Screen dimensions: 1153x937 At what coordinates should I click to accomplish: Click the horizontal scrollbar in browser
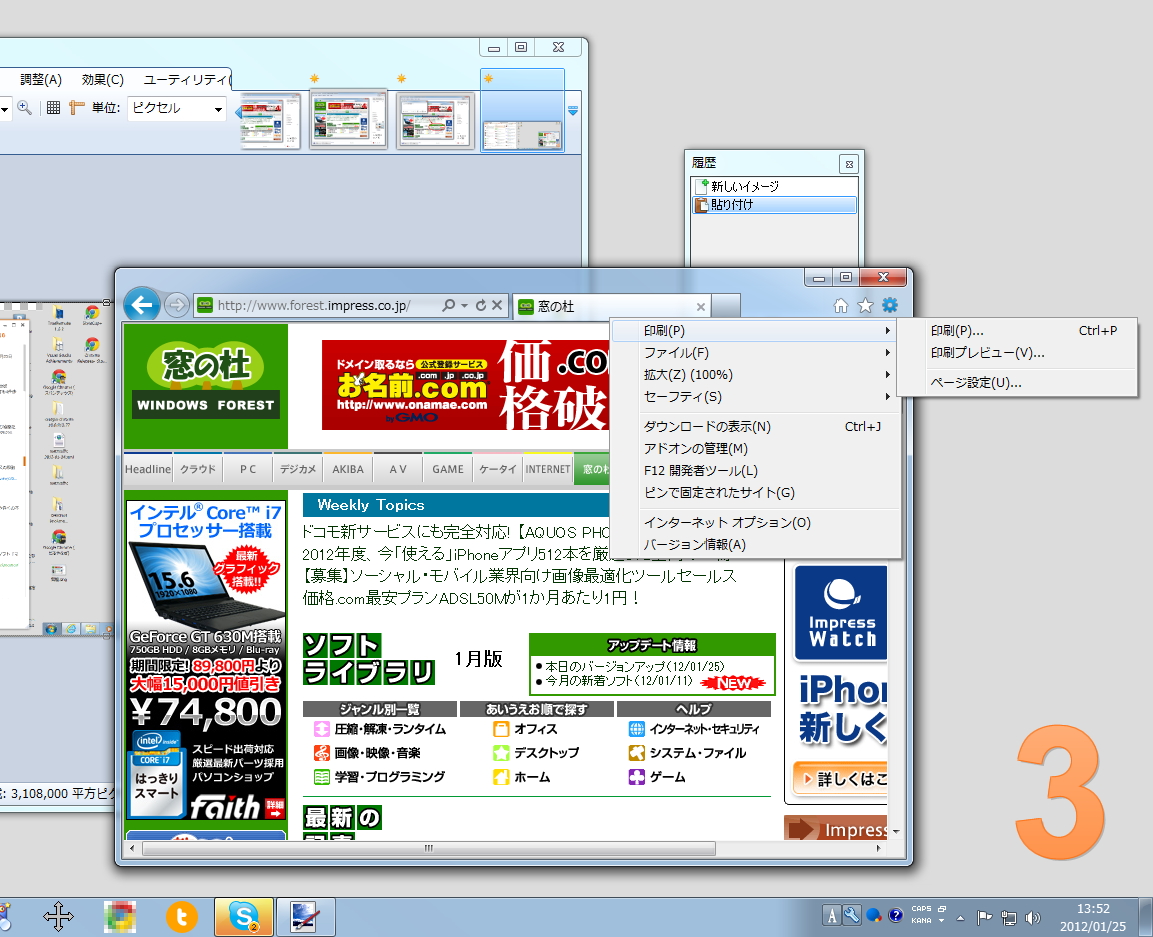coord(429,849)
